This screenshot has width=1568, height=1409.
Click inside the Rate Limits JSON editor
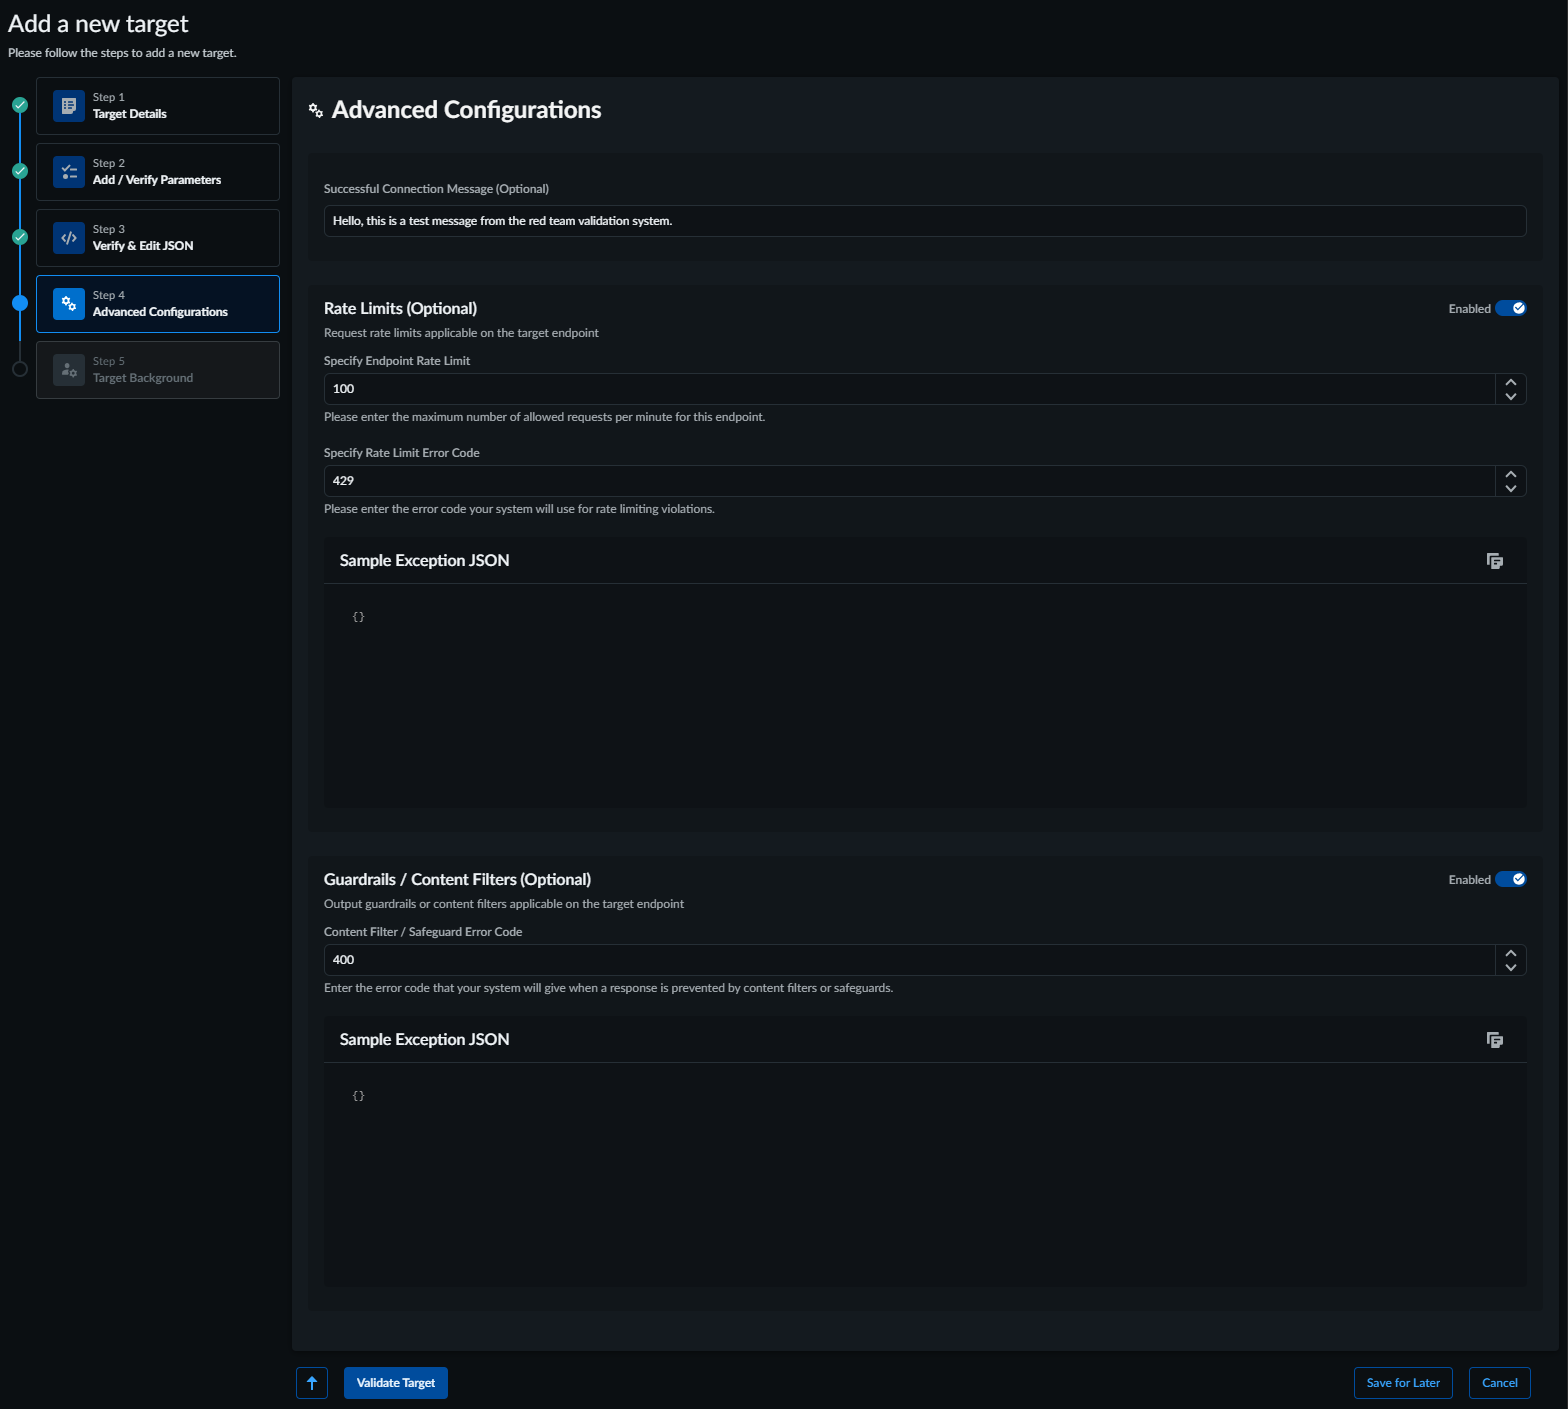[x=925, y=696]
